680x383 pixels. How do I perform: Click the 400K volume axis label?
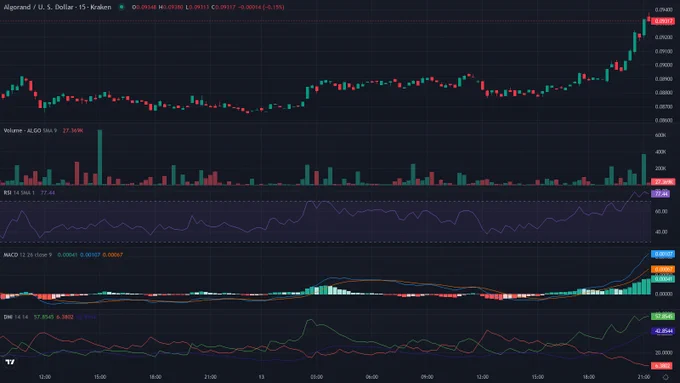(x=660, y=152)
